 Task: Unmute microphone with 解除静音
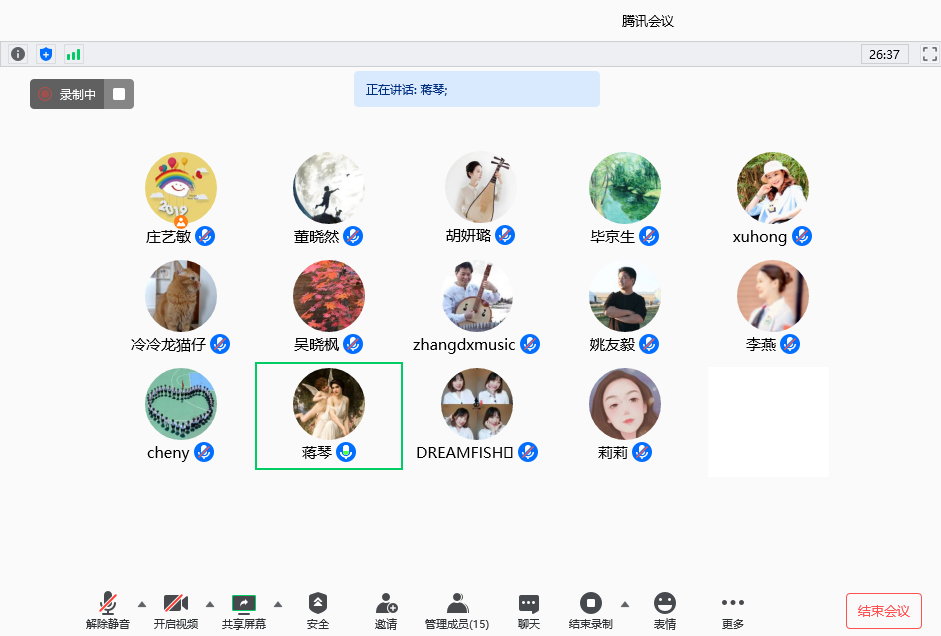108,610
